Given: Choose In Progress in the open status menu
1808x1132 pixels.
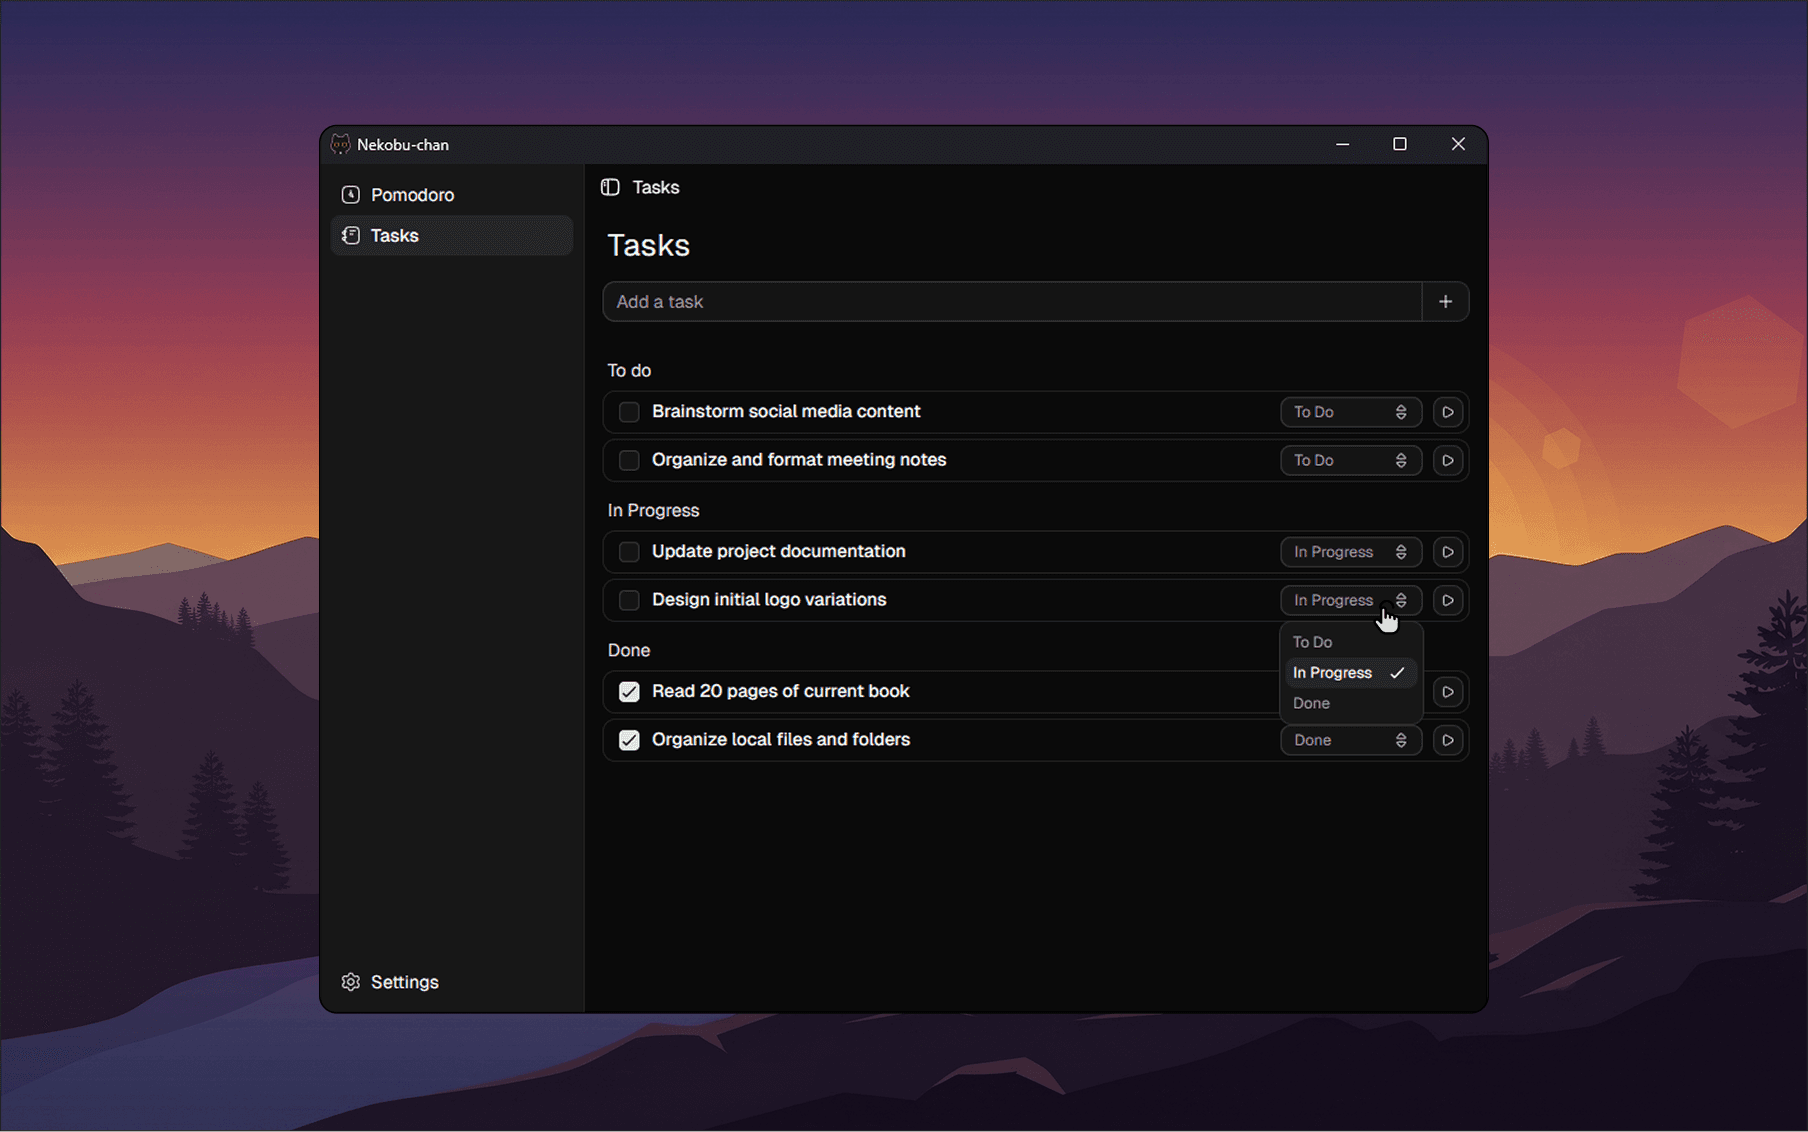Looking at the screenshot, I should click(x=1351, y=673).
